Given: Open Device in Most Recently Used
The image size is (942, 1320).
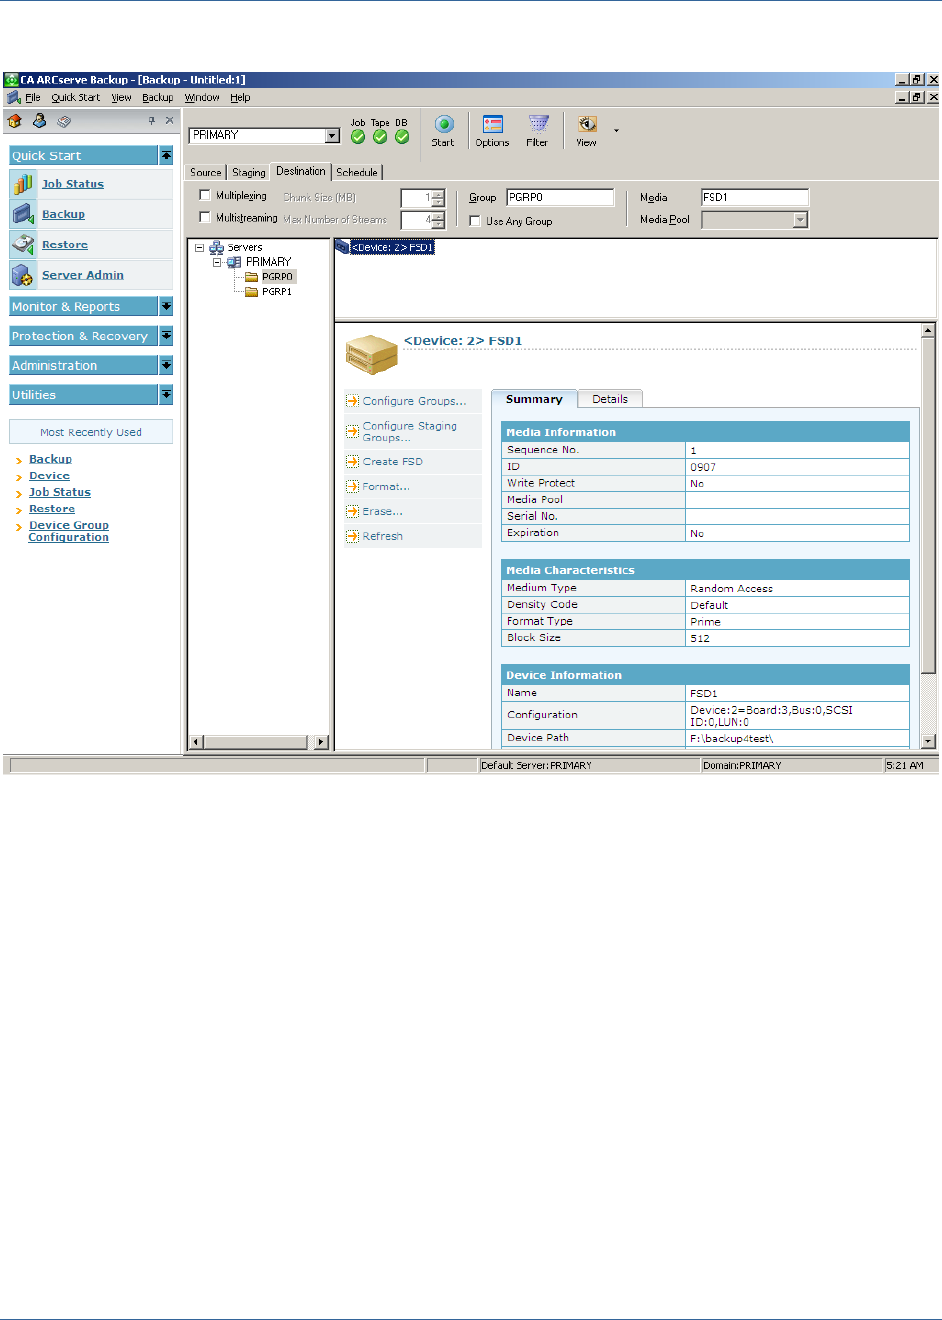Looking at the screenshot, I should 49,476.
